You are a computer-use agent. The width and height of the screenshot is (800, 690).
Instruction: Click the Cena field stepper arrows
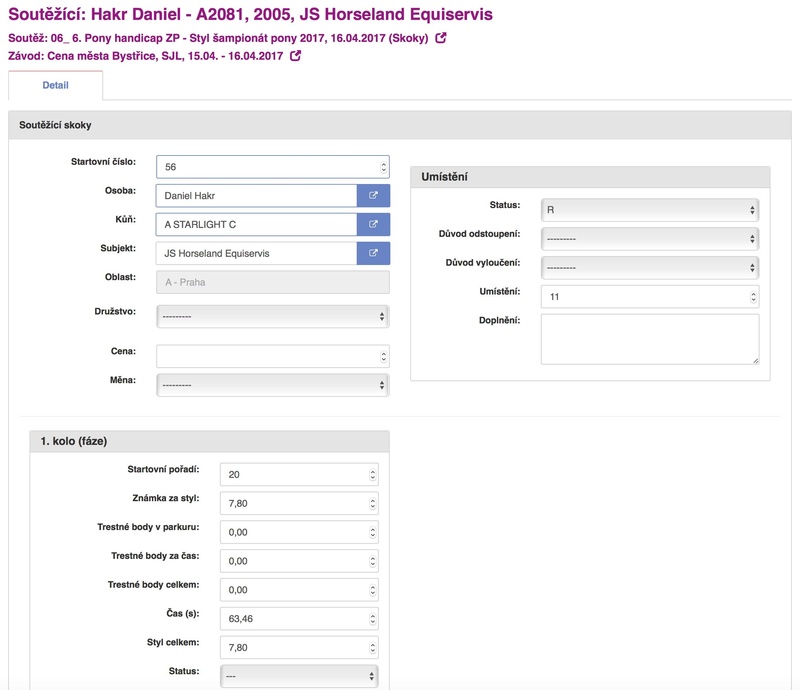pos(383,356)
